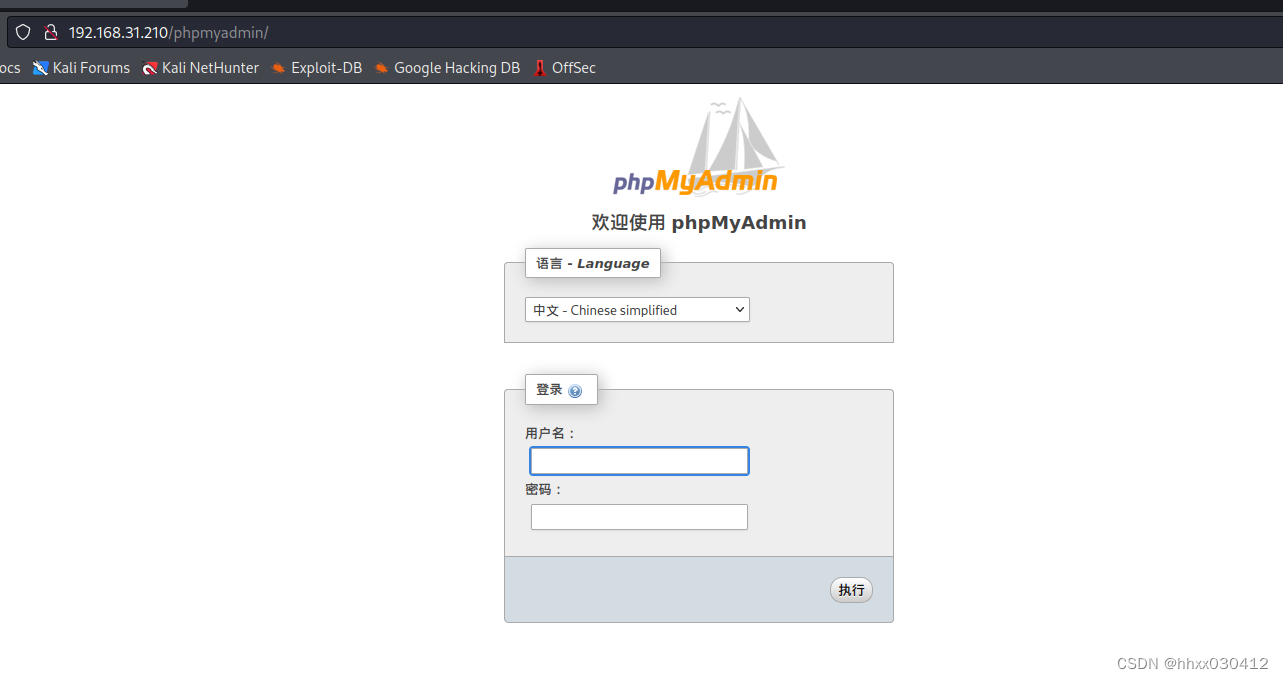Open the Chinese simplified language dropdown

pos(637,310)
